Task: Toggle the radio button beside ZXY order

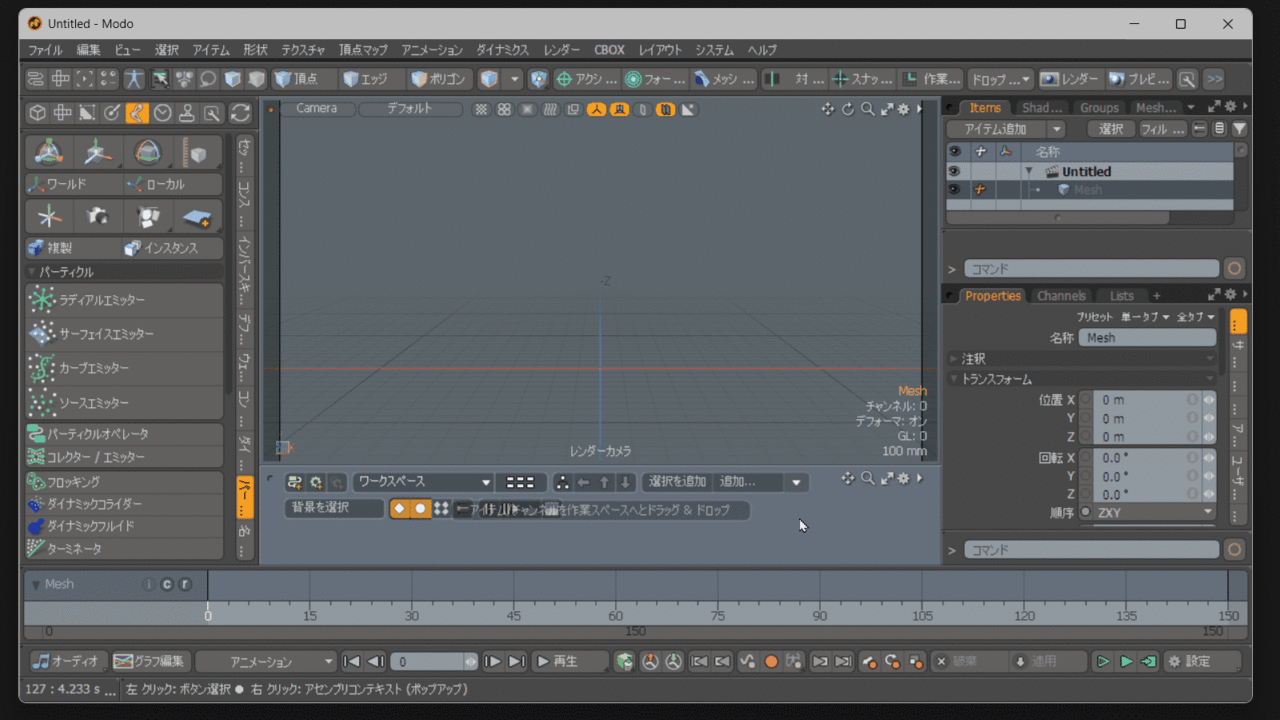Action: 1086,512
